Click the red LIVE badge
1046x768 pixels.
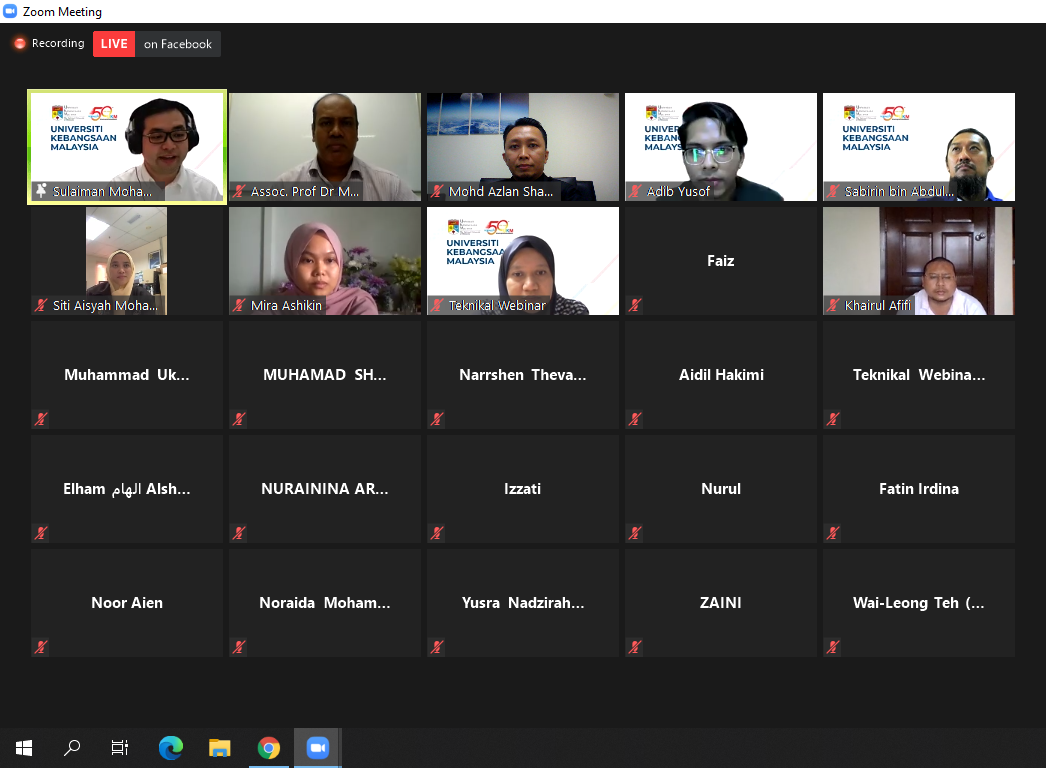coord(114,44)
